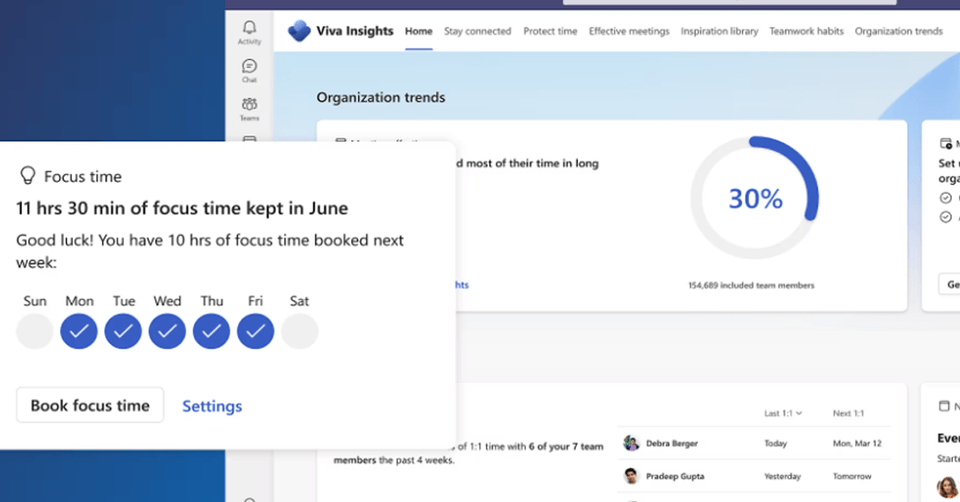
Task: Click Debra Berger's avatar
Action: pyautogui.click(x=631, y=443)
